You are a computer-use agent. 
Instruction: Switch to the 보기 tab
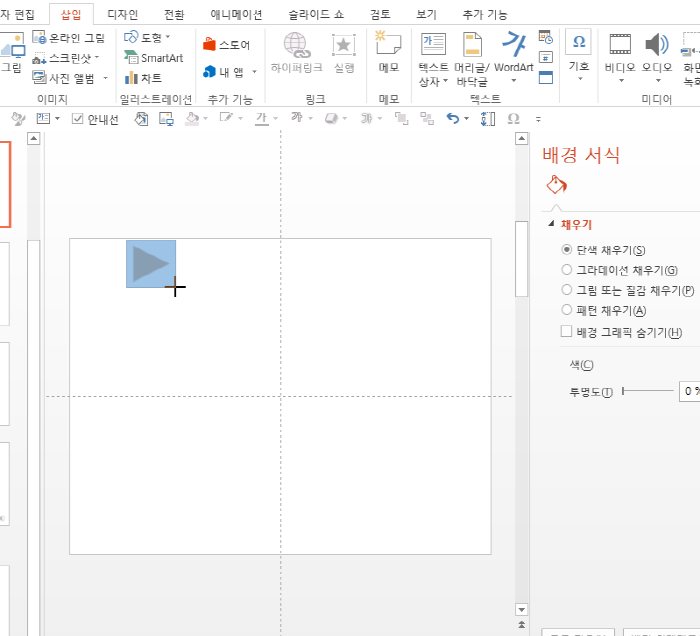(x=426, y=15)
